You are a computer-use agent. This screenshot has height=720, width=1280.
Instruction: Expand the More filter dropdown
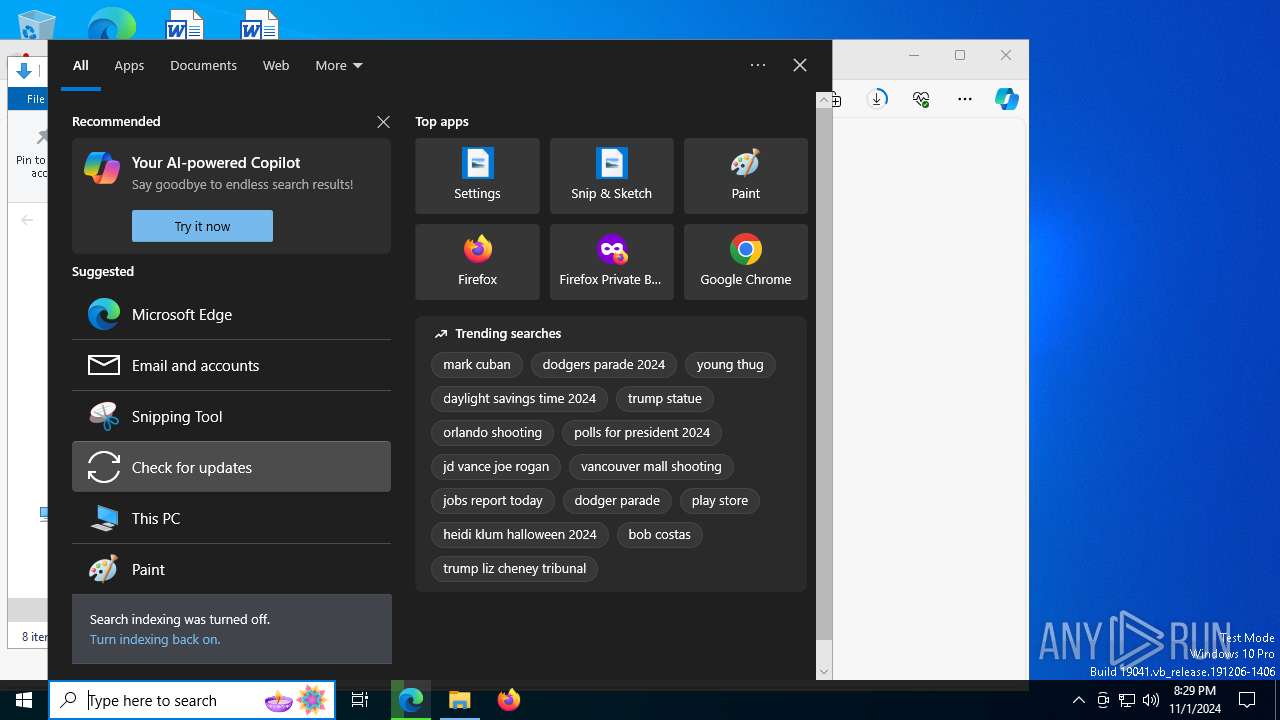(339, 65)
